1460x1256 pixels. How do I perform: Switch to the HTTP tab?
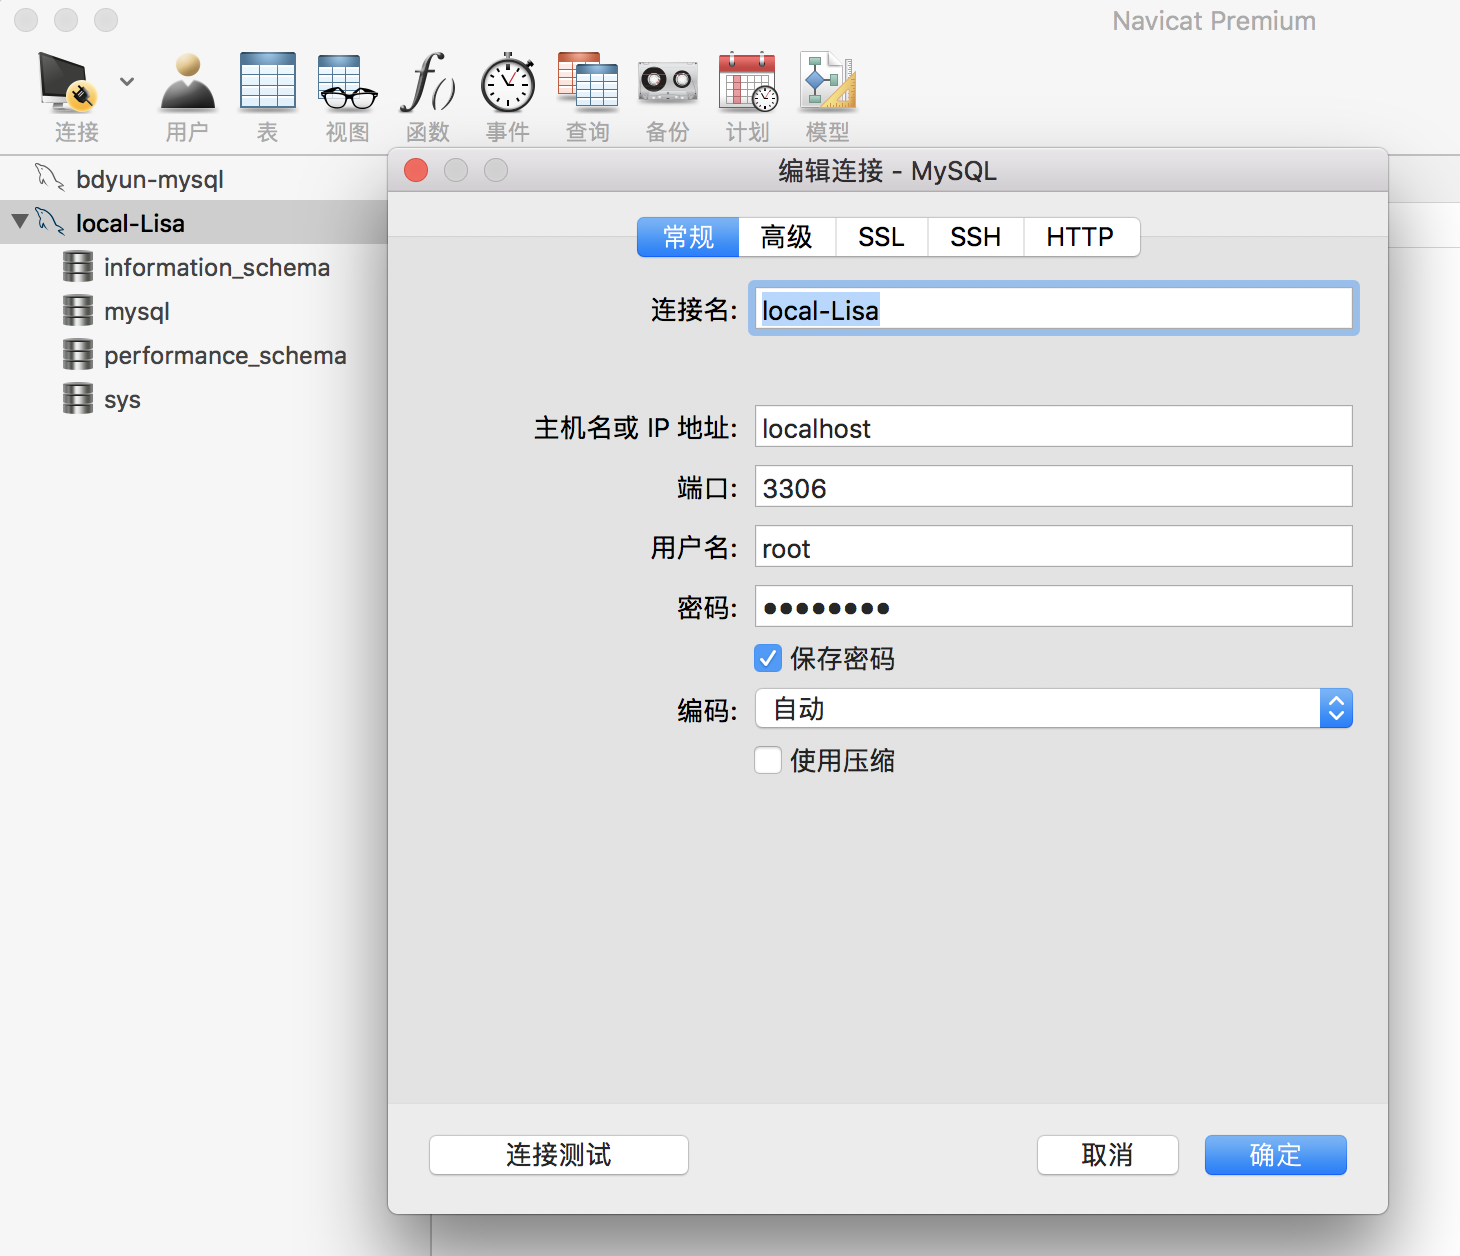point(1081,237)
